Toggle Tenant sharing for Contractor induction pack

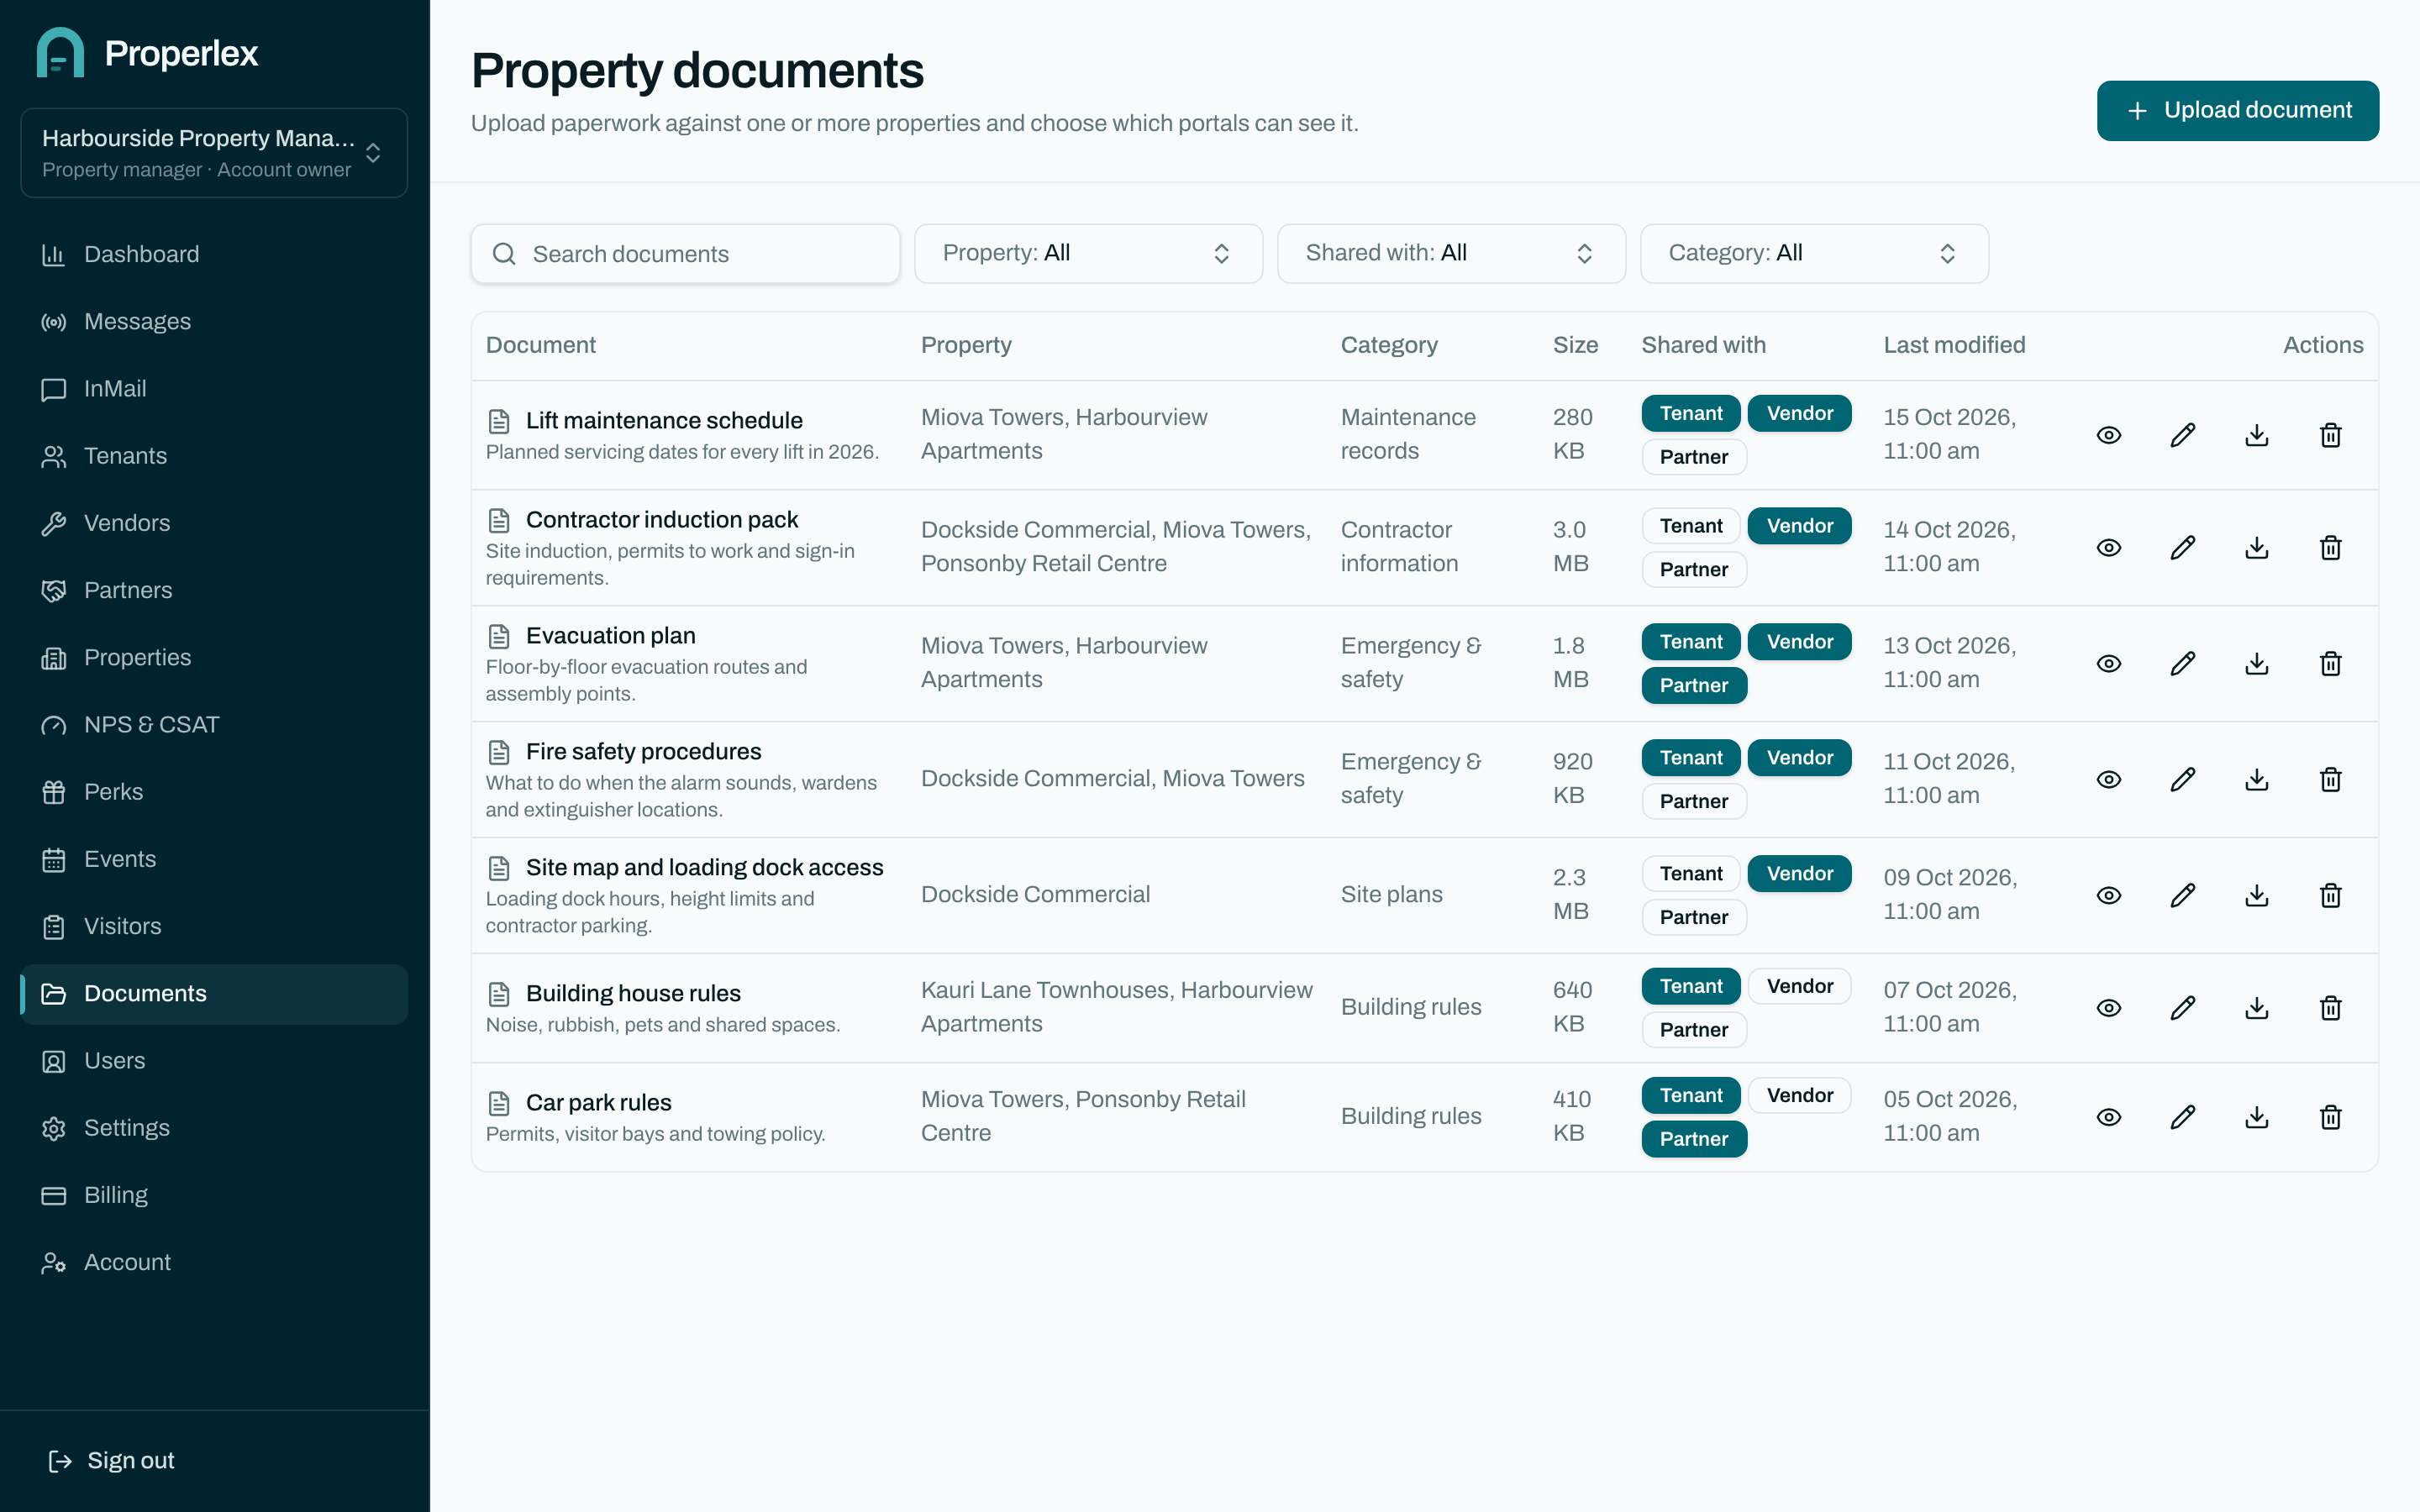(1690, 526)
